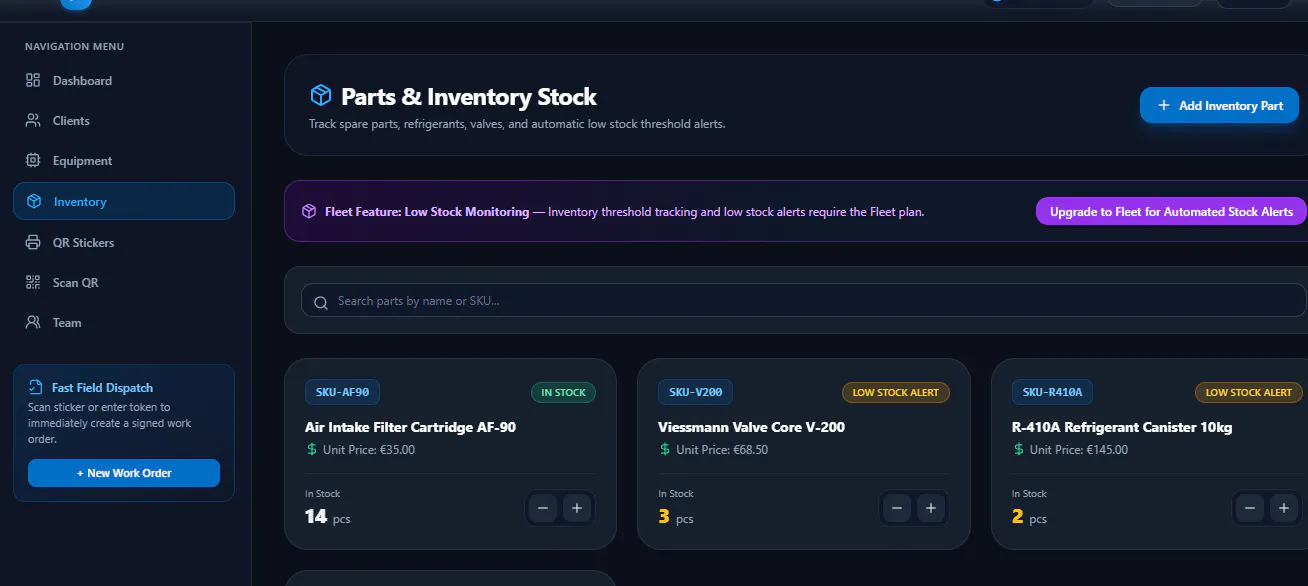
Task: Click the Parts & Inventory Stock heading
Action: tap(469, 97)
